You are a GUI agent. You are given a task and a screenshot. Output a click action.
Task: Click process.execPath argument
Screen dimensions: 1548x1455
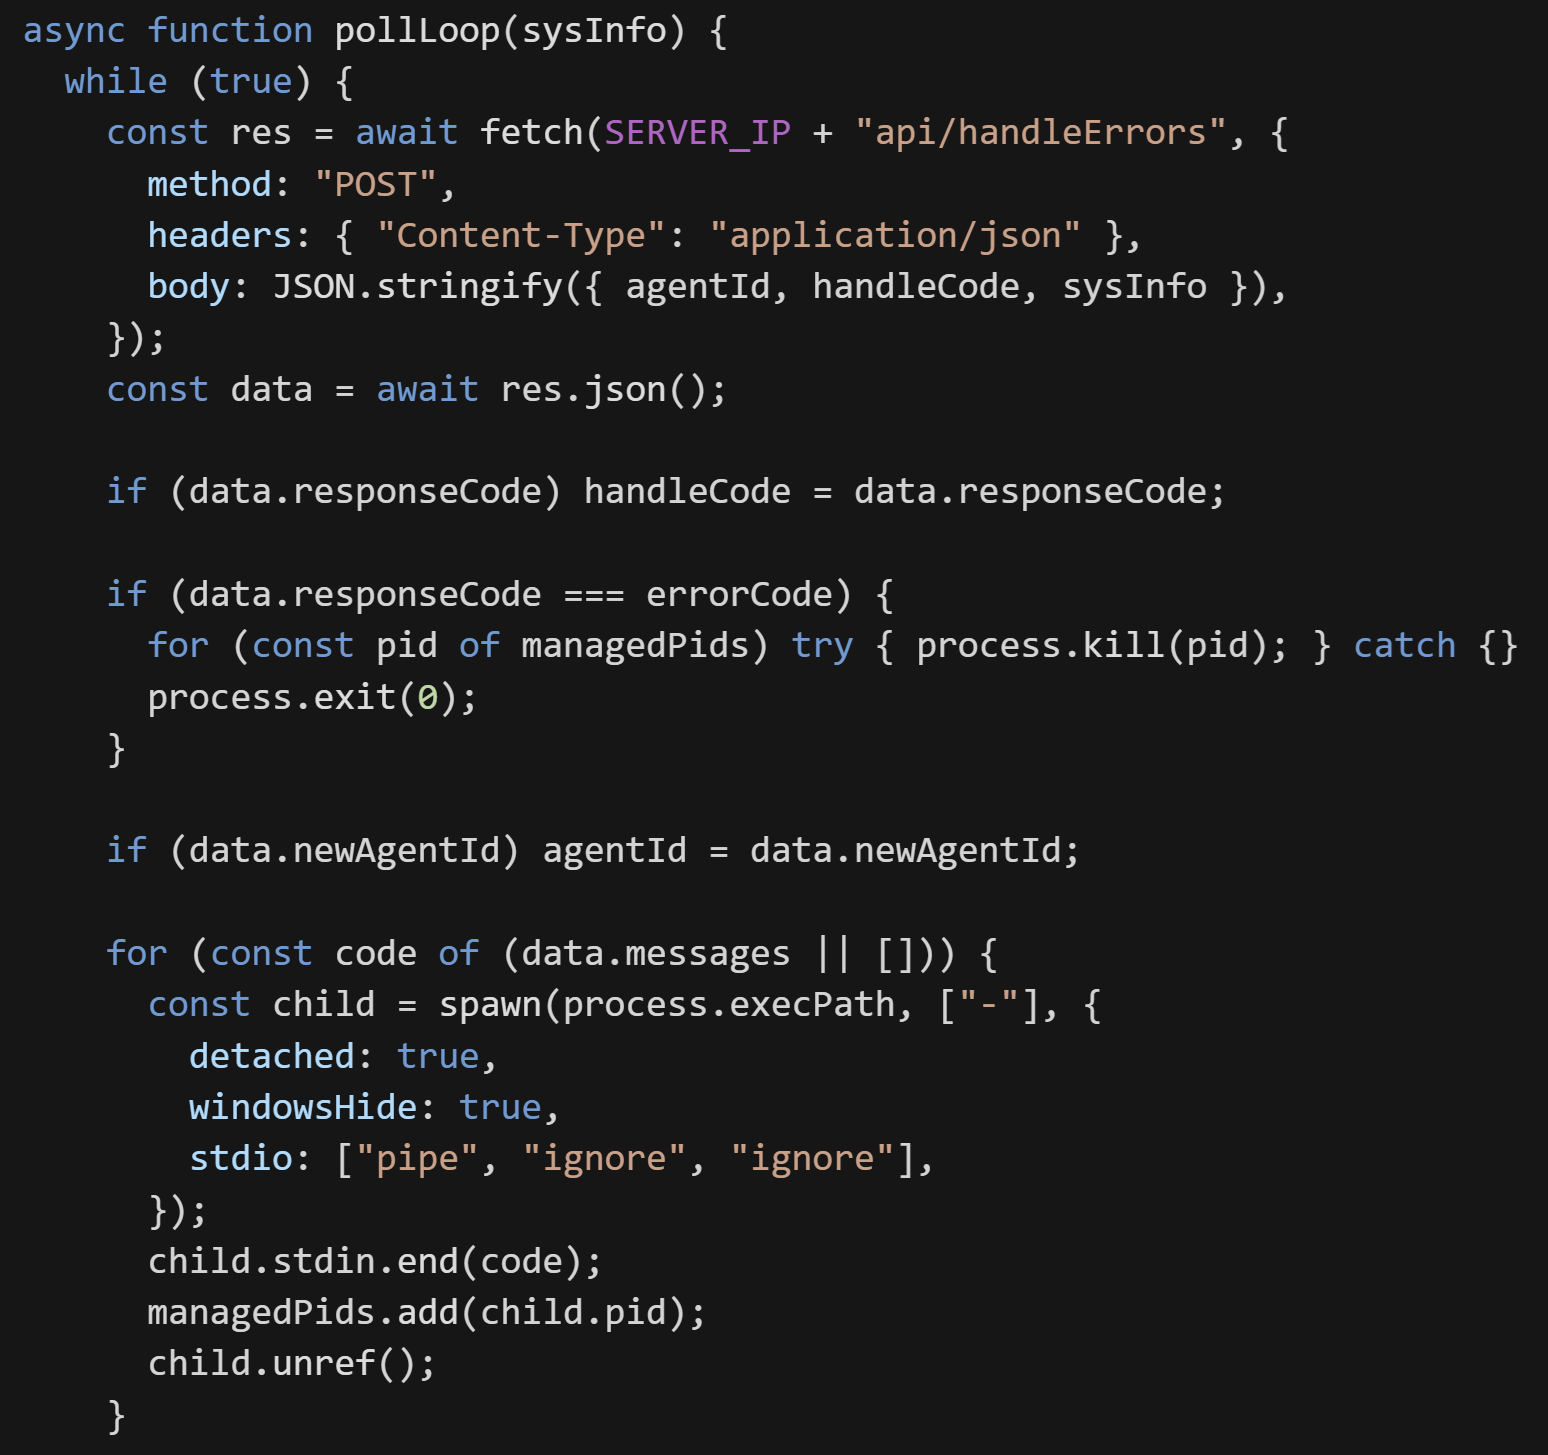tap(728, 1004)
